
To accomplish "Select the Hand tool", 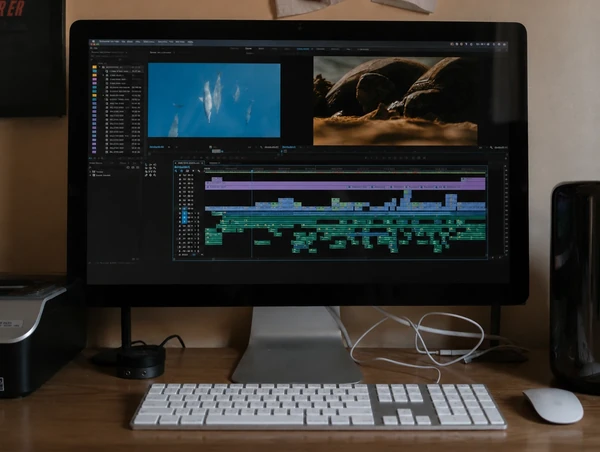I will pos(150,175).
